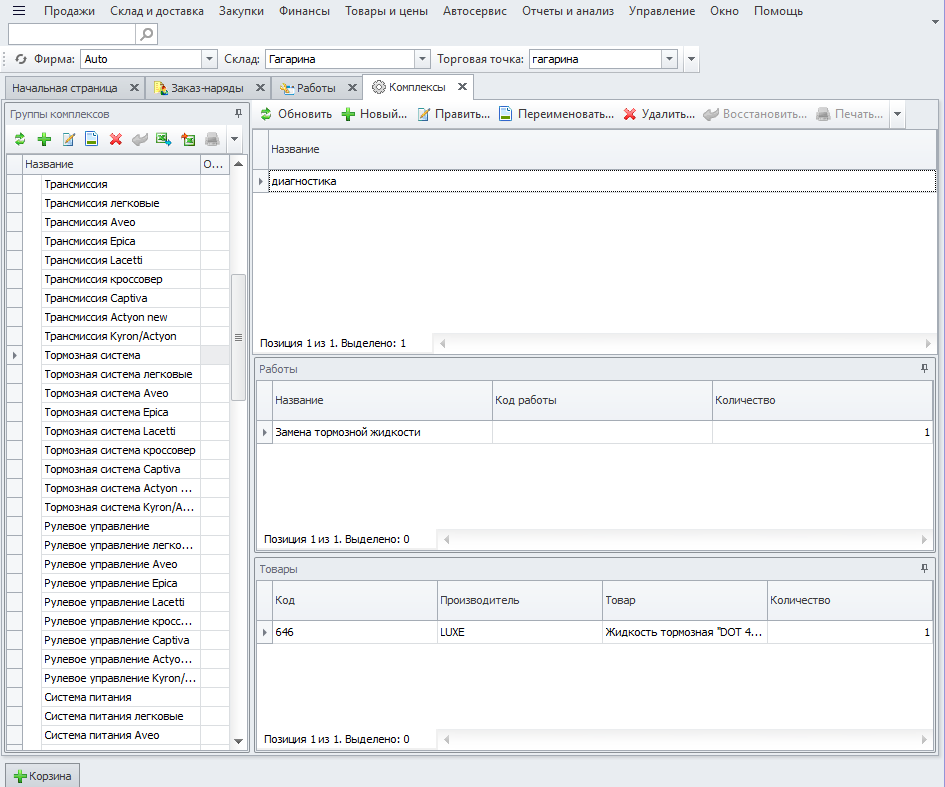This screenshot has width=945, height=787.
Task: Click Удалить... toolbar button
Action: pos(659,114)
